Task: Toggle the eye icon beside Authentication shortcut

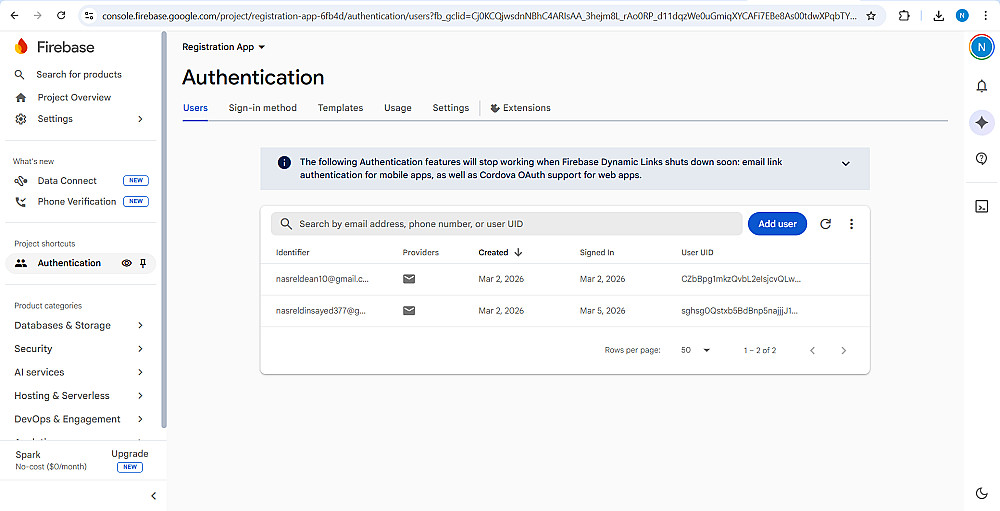Action: pos(127,263)
